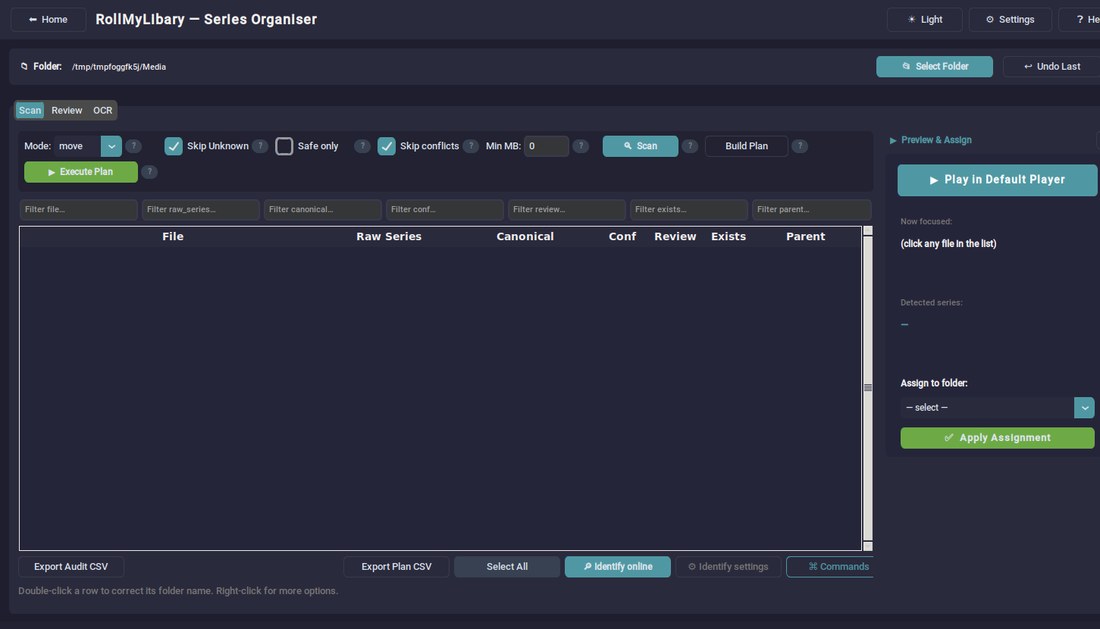Sort by Parent column header
The image size is (1100, 629).
[805, 237]
